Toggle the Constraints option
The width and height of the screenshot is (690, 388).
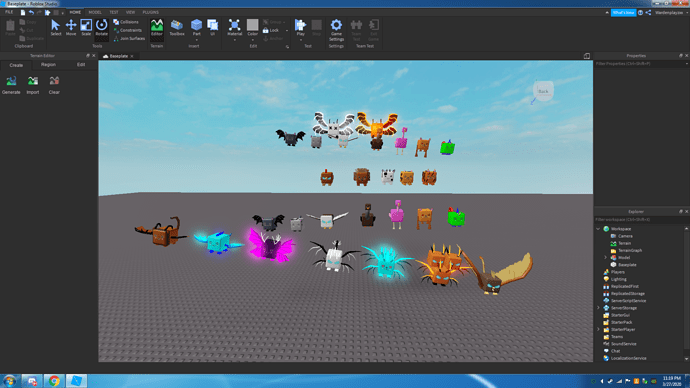click(x=128, y=30)
